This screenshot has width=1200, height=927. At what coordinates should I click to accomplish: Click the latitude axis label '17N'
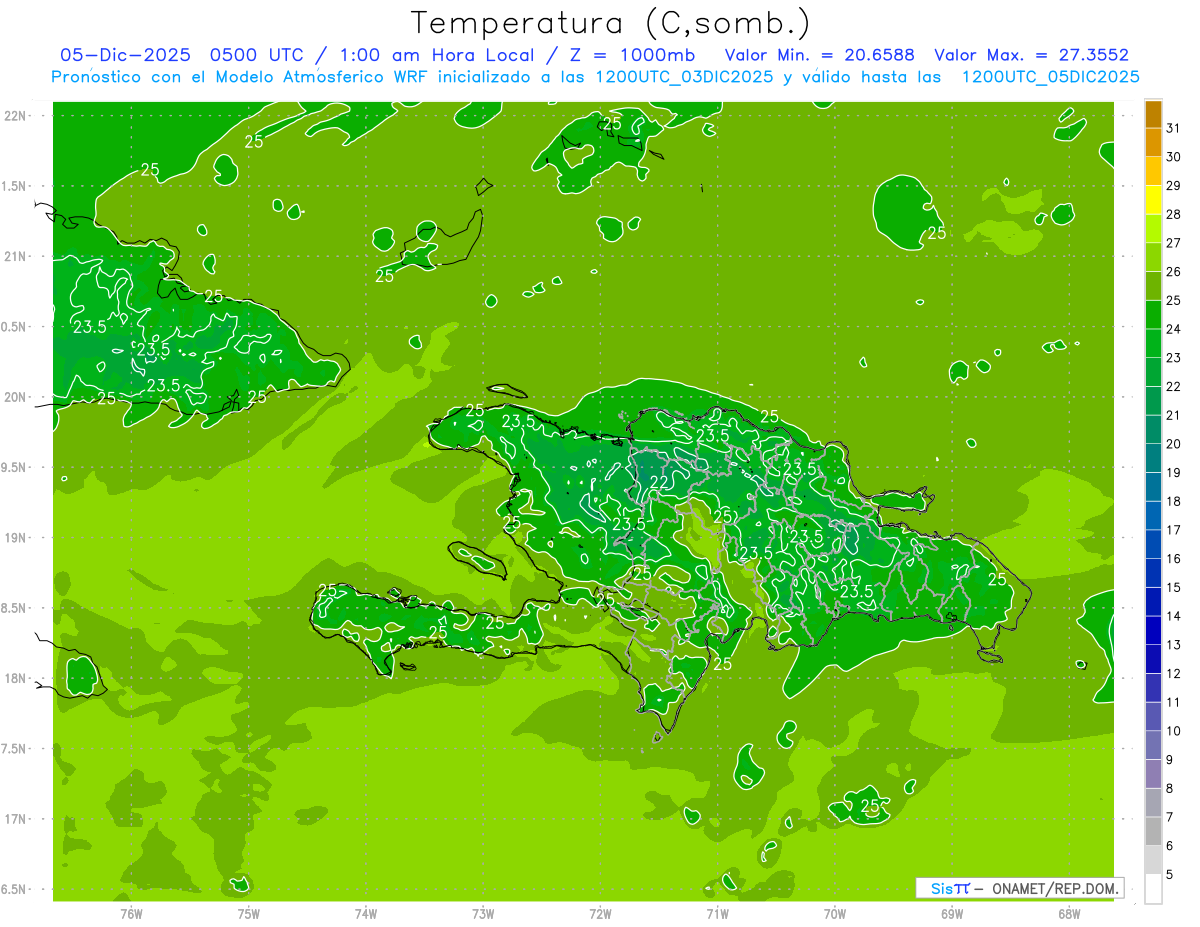click(x=16, y=819)
